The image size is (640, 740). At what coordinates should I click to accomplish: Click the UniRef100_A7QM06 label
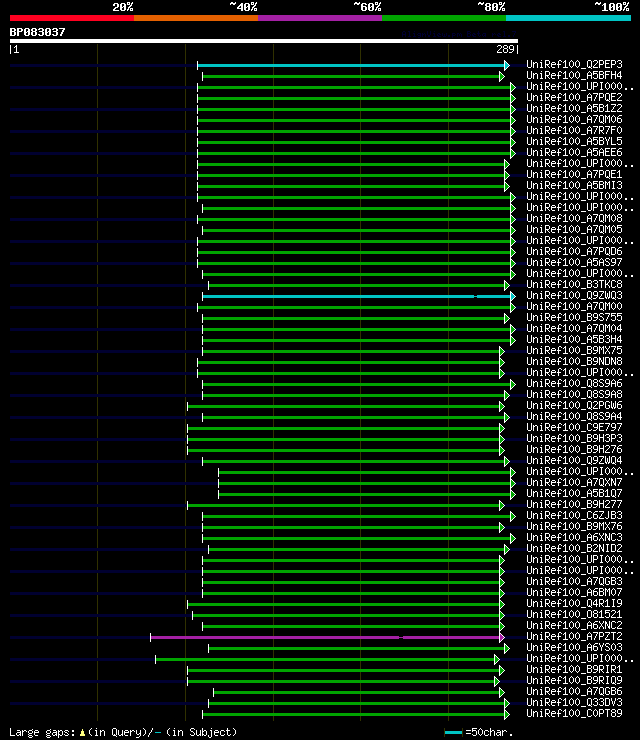(574, 119)
